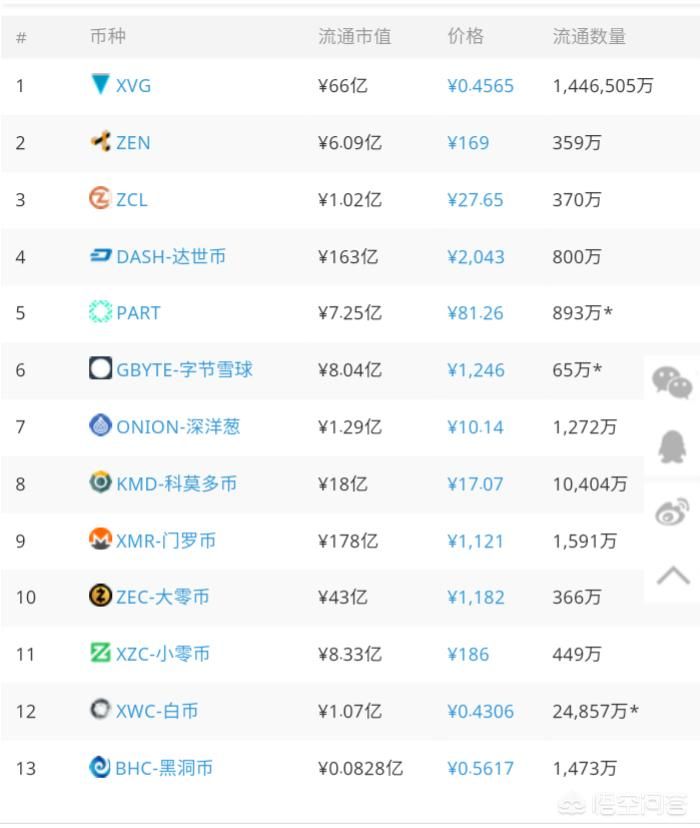Sort by 流通数量 column header
This screenshot has height=828, width=700.
589,36
